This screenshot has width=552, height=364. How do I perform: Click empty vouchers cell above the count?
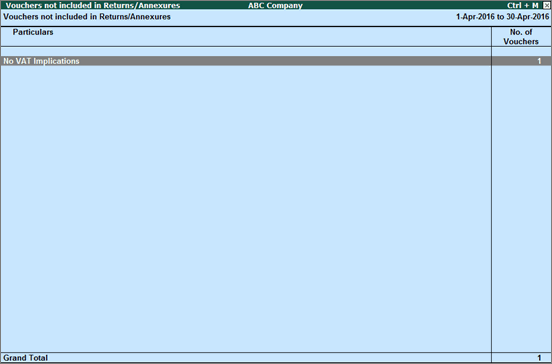522,51
